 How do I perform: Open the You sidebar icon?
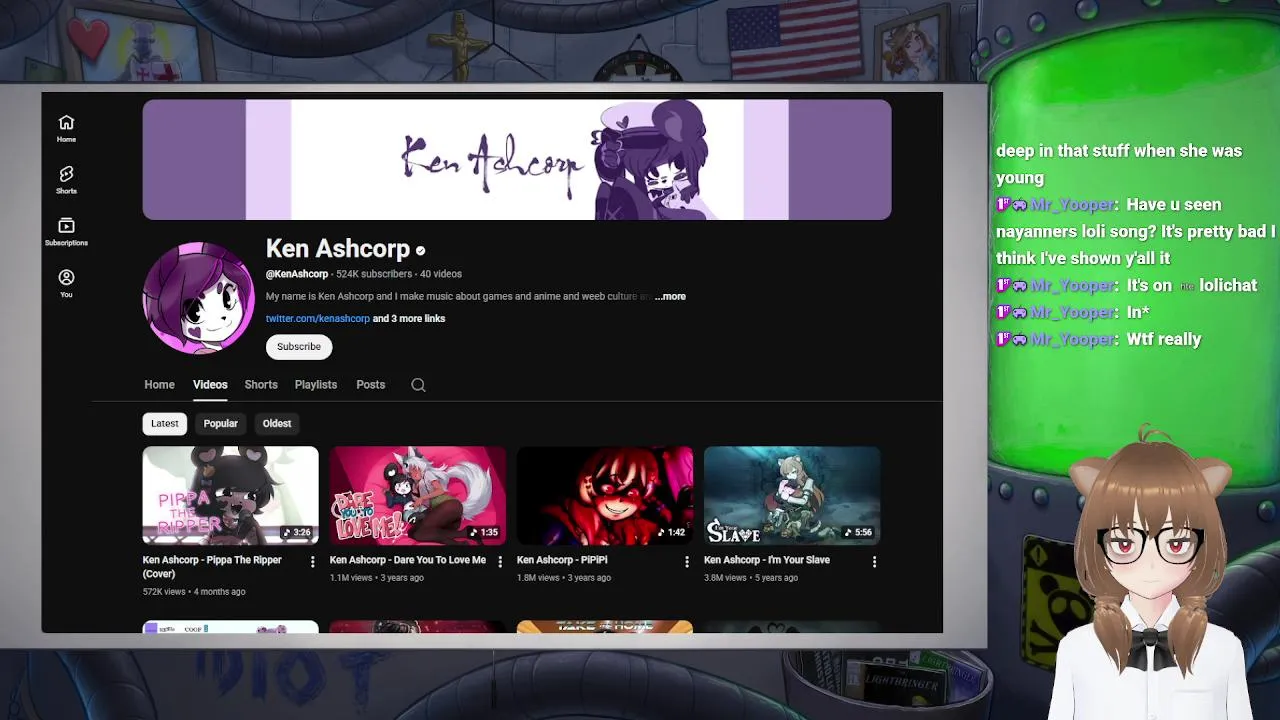pos(66,283)
